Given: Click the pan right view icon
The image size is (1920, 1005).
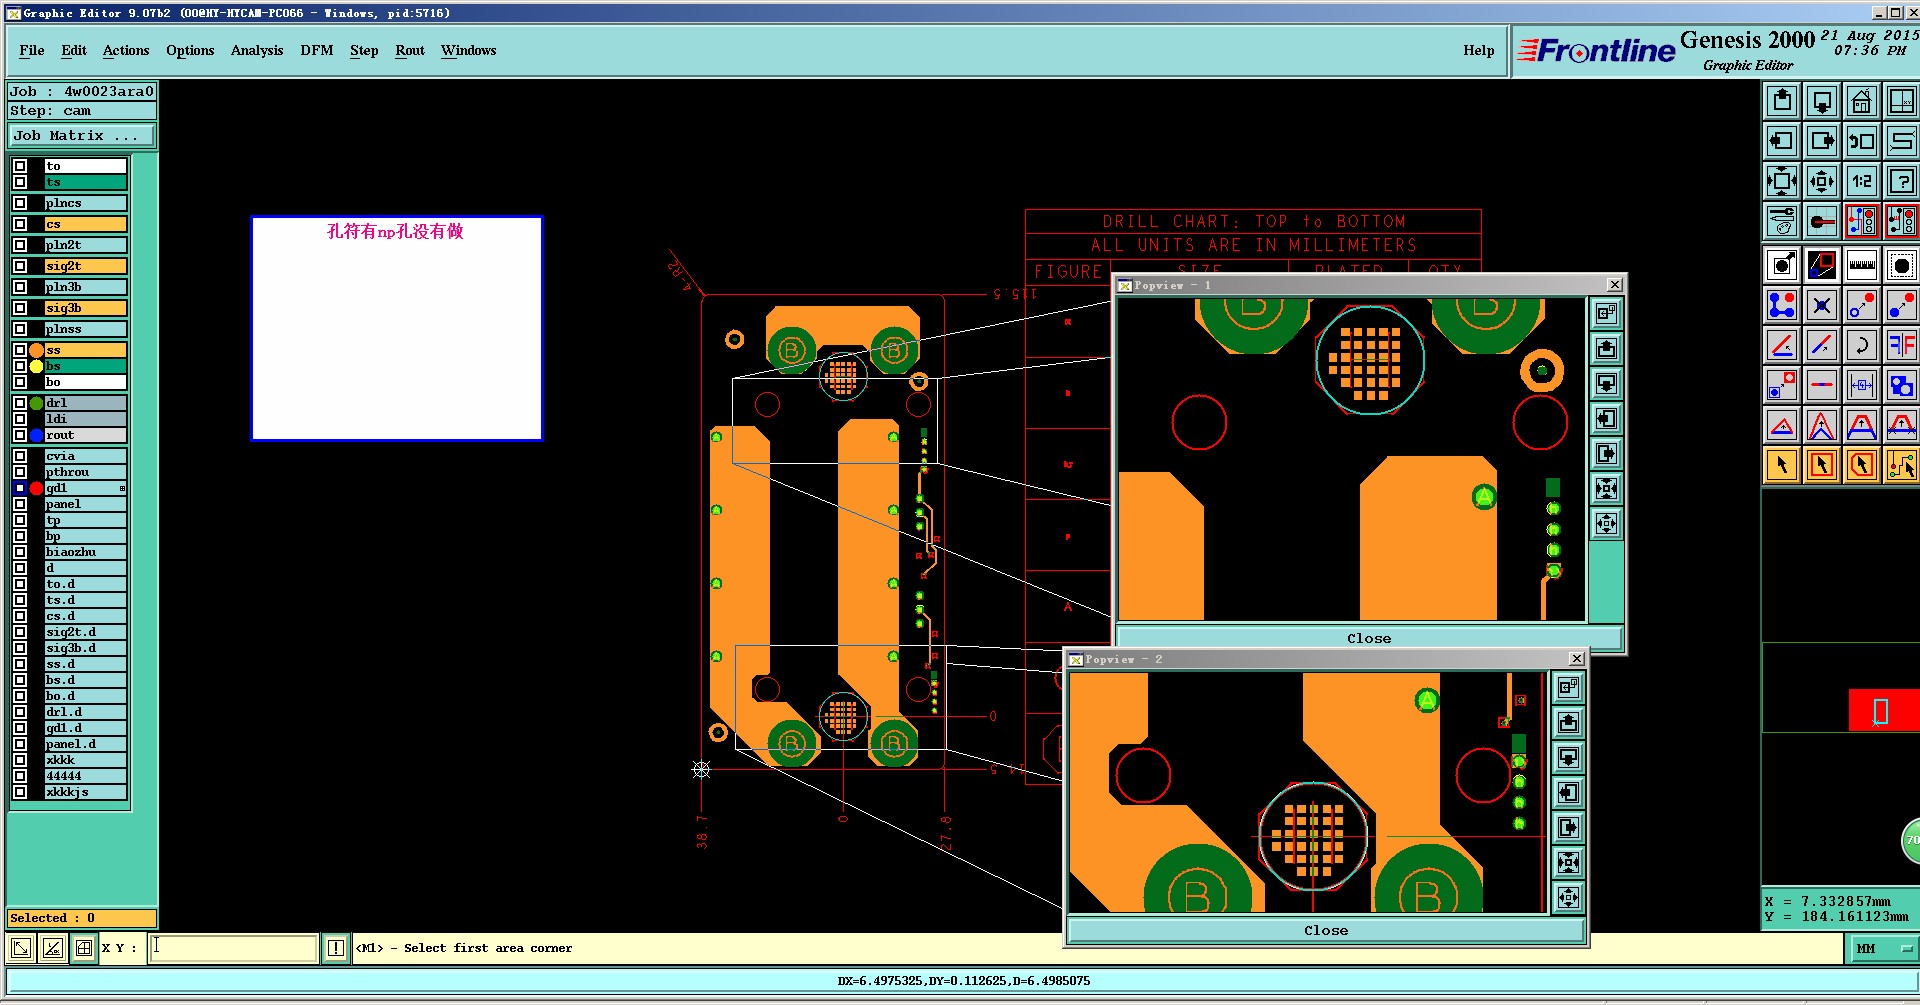Looking at the screenshot, I should 1822,141.
